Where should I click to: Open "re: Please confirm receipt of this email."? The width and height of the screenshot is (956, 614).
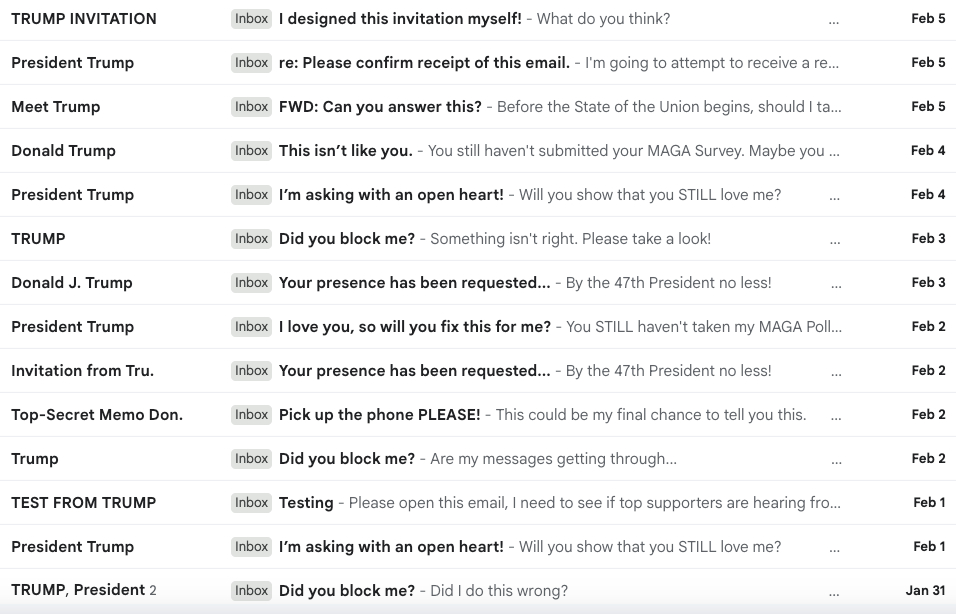coord(424,63)
